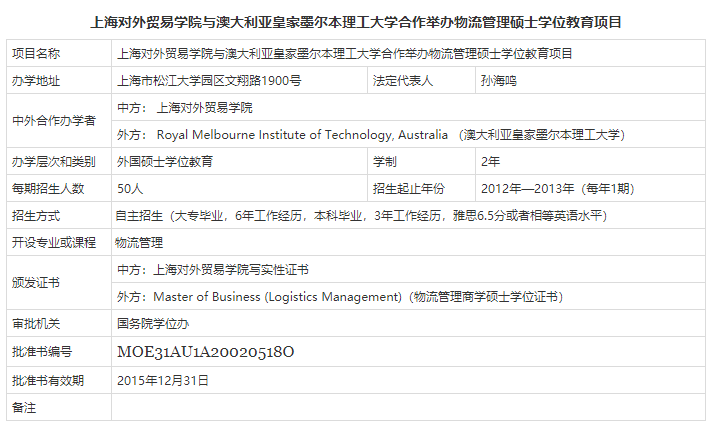Click the name 孙海鸣

[x=499, y=81]
